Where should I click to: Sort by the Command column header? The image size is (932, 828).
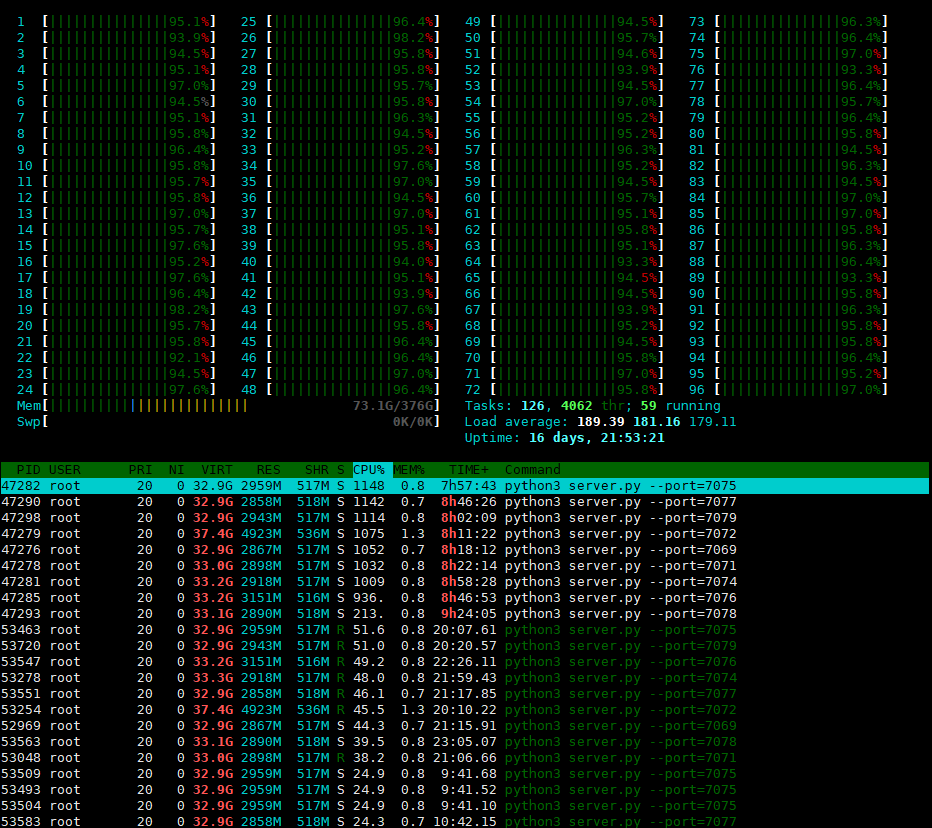[532, 469]
